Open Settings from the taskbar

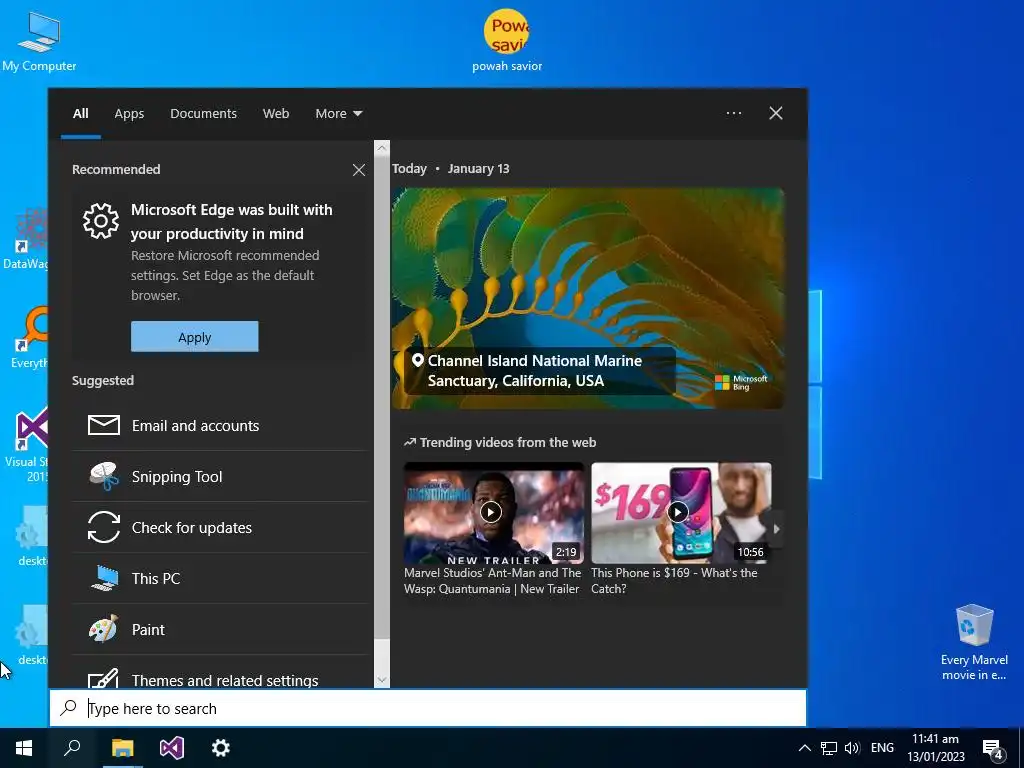[221, 748]
